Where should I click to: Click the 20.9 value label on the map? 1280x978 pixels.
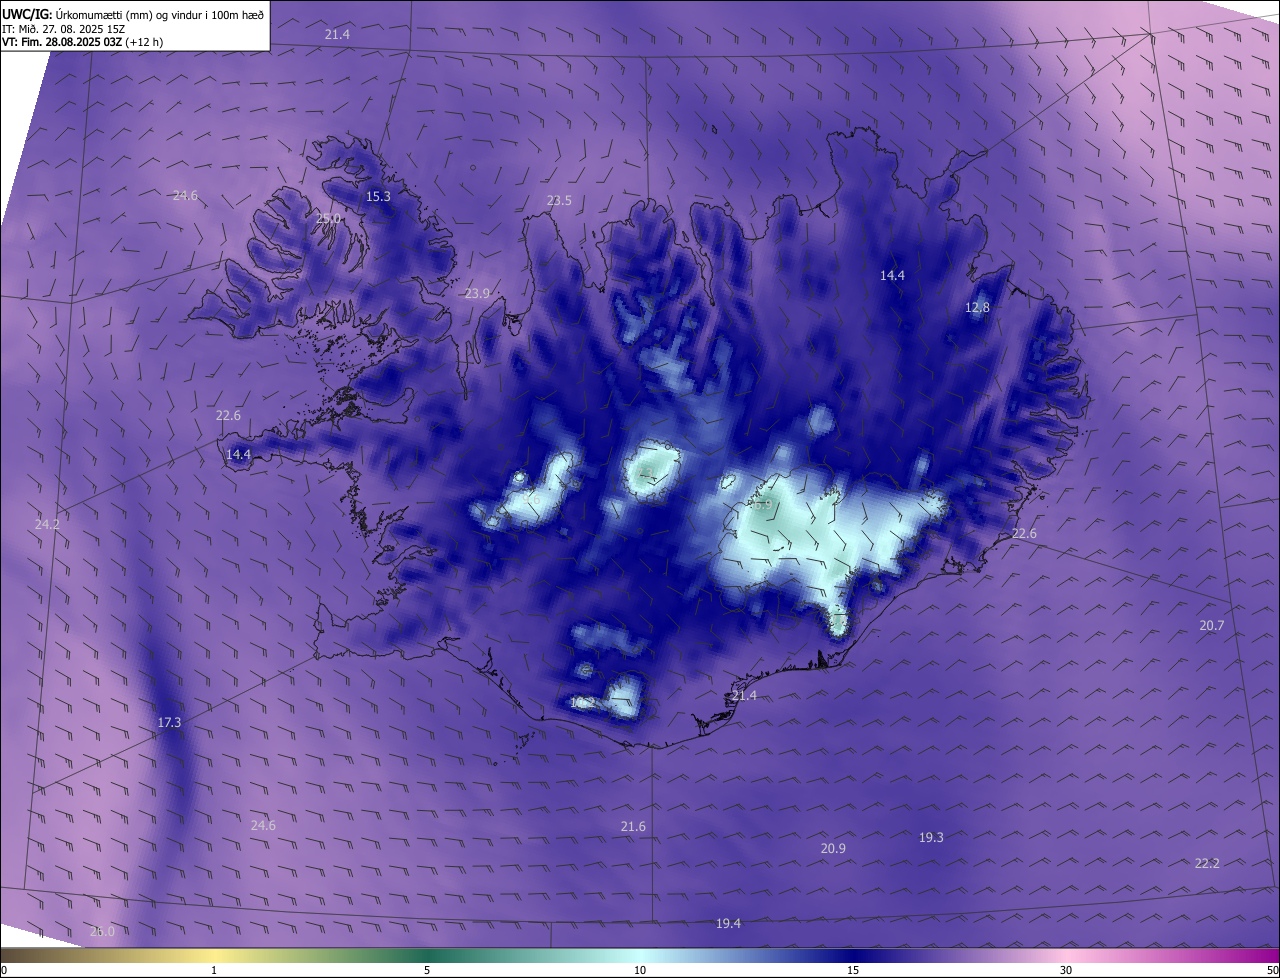(833, 849)
